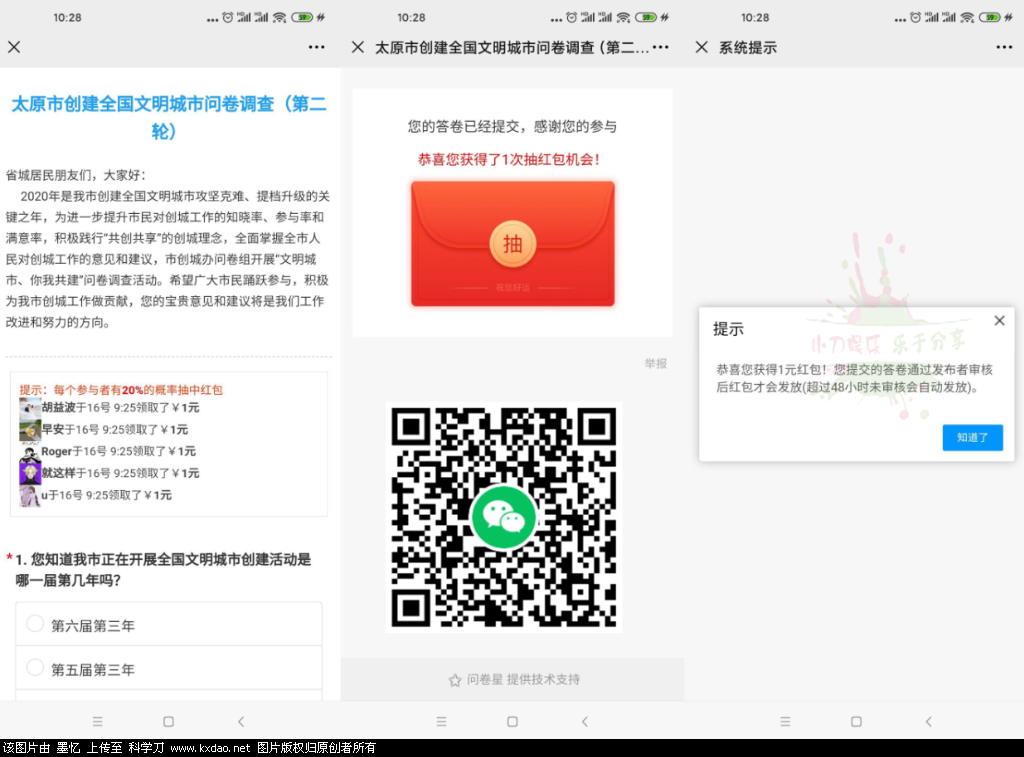The height and width of the screenshot is (757, 1024).
Task: Tap the Android back arrow on left screen
Action: coord(241,721)
